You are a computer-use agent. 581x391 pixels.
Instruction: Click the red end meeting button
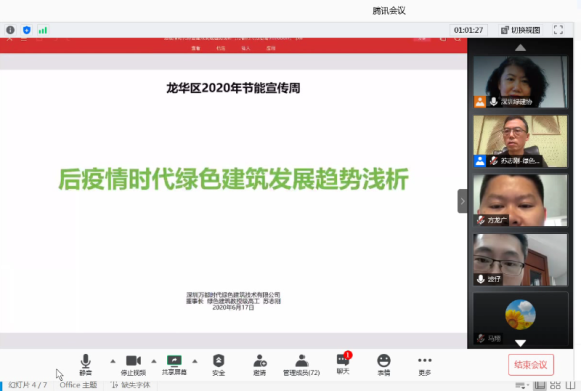pos(531,365)
